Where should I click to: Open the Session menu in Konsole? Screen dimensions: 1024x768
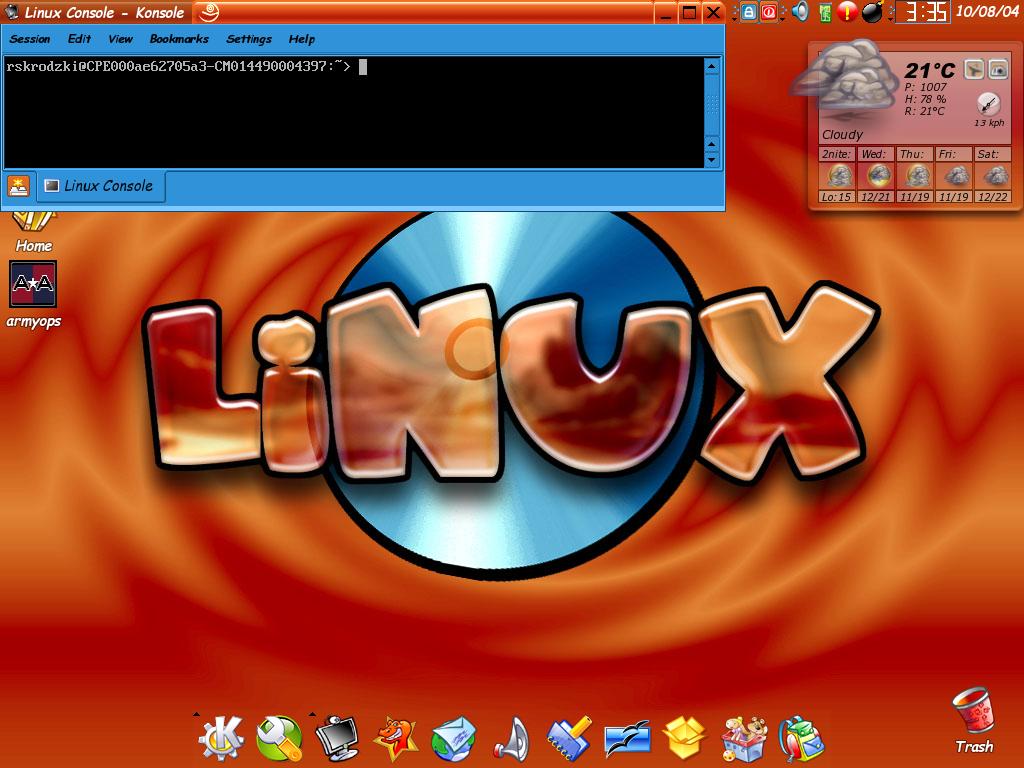point(29,39)
